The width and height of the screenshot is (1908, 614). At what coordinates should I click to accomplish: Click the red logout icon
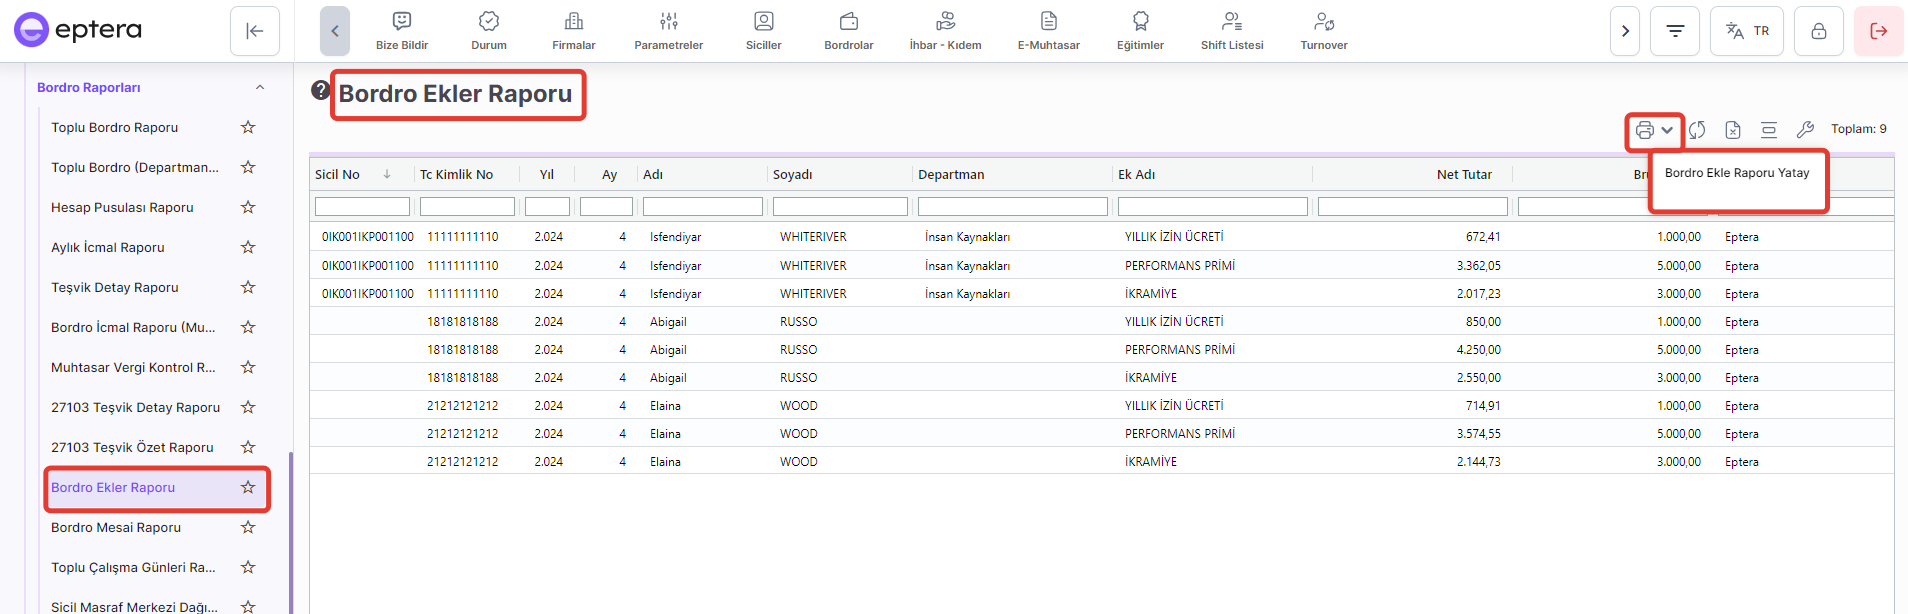(1878, 31)
